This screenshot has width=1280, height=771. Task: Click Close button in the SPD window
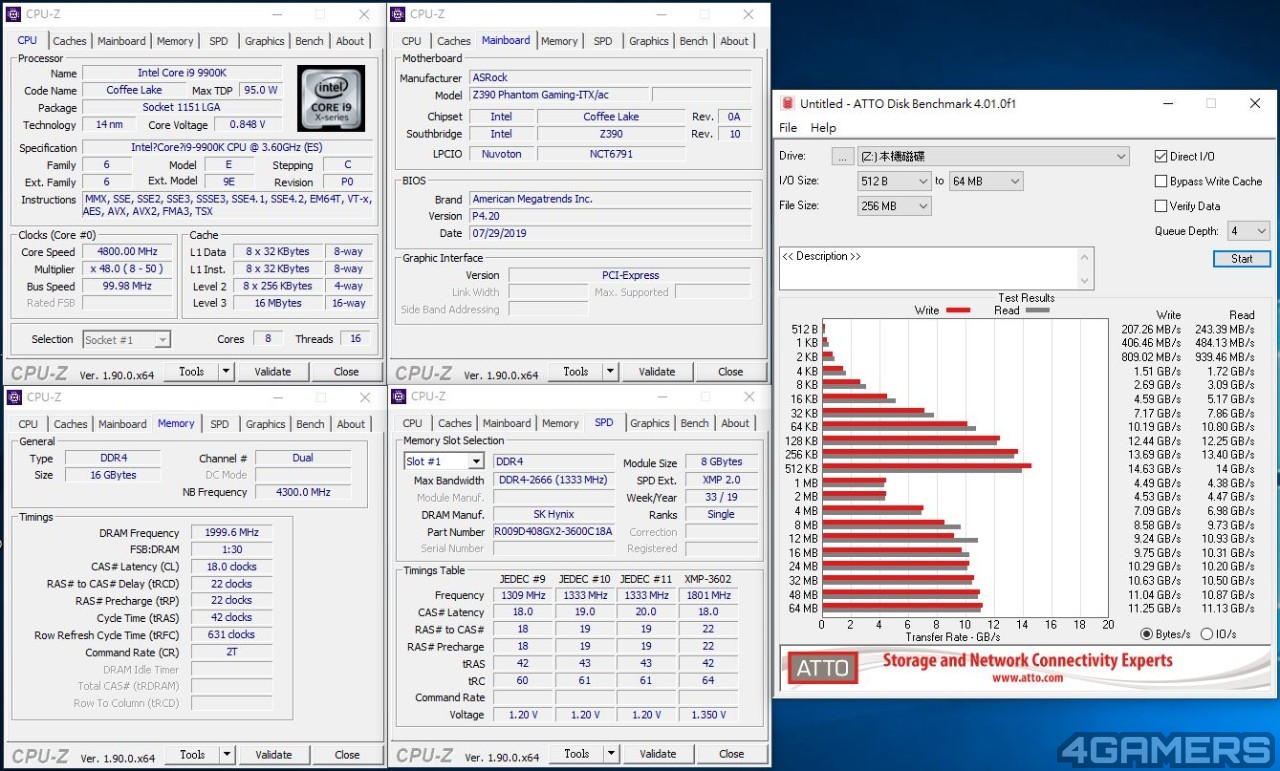coord(732,754)
